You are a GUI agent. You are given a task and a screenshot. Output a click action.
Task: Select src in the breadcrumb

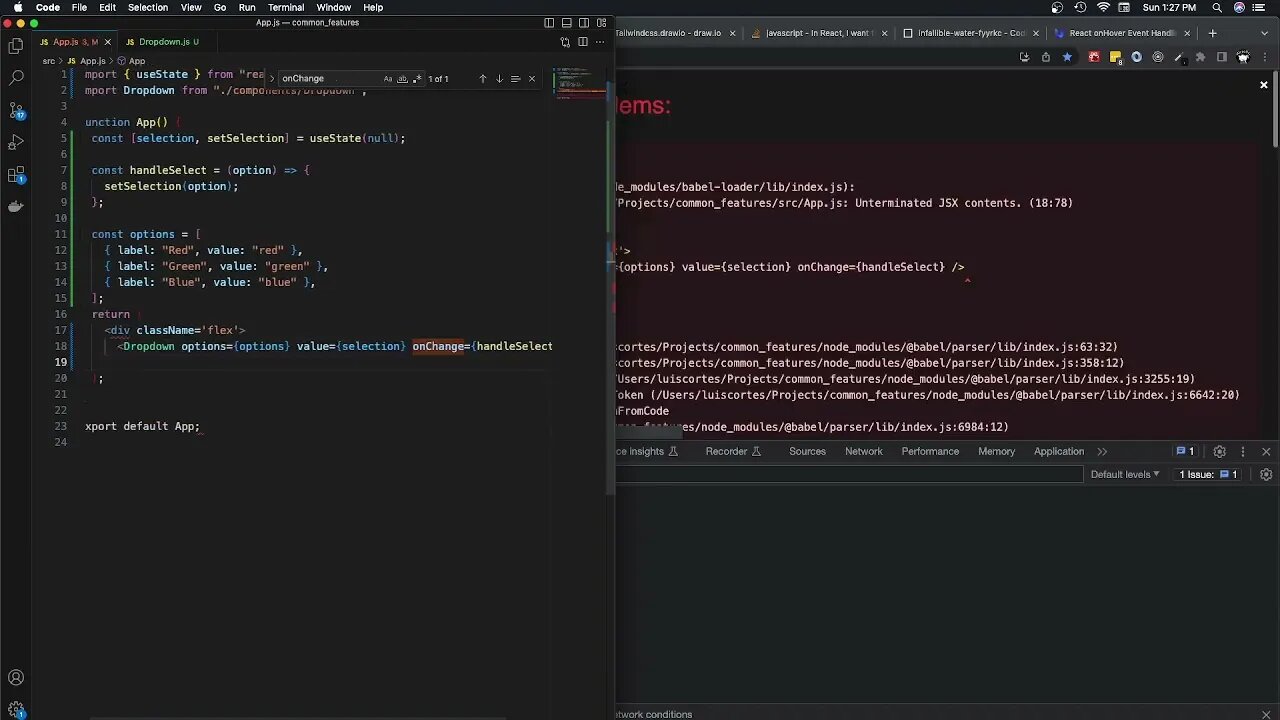coord(48,61)
